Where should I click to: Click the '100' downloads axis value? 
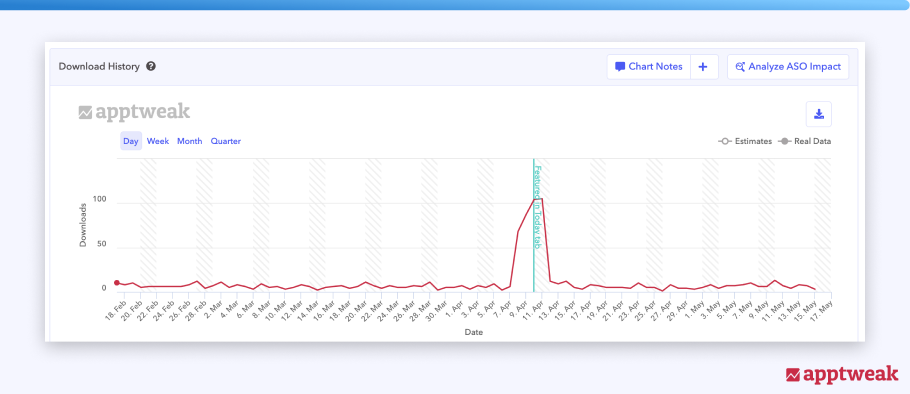coord(100,200)
